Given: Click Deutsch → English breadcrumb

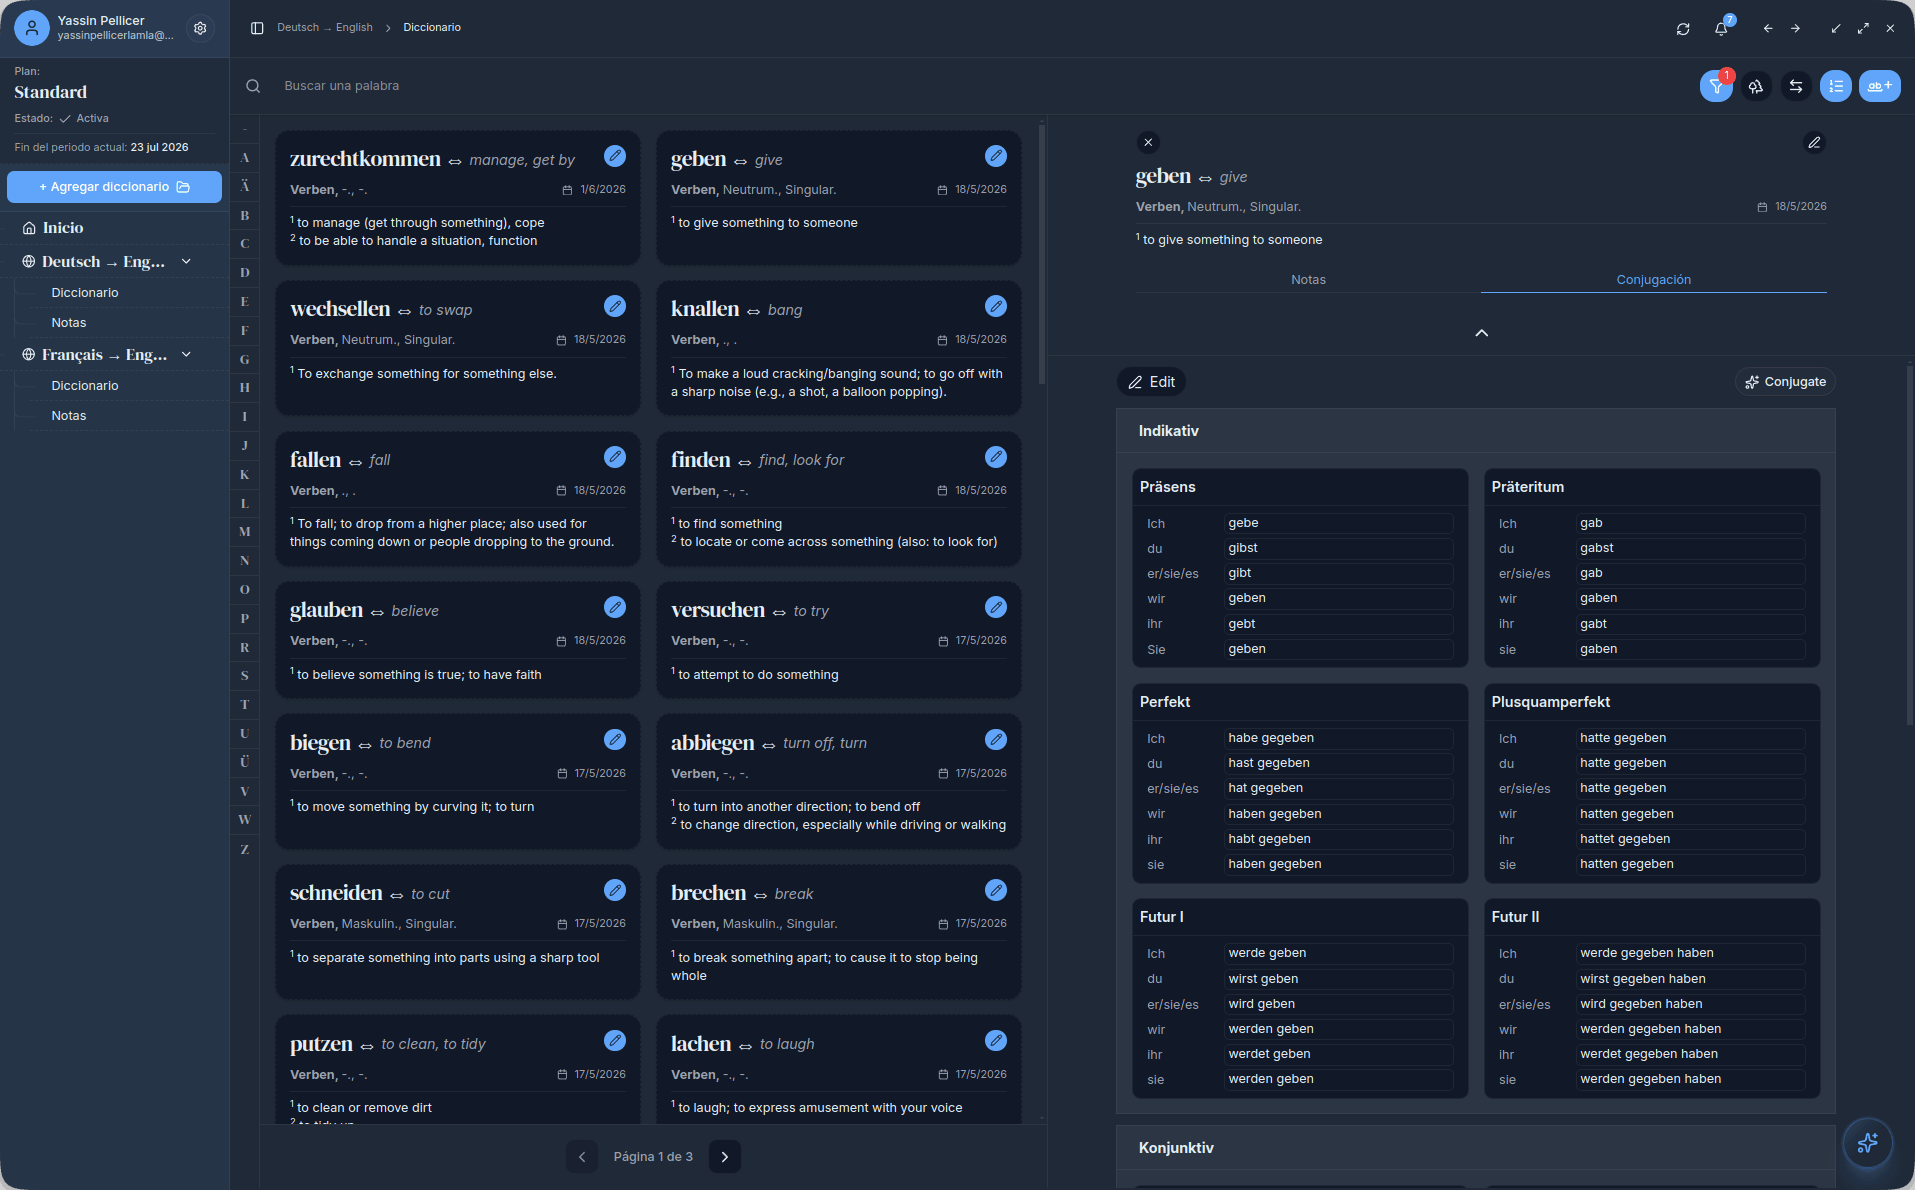Looking at the screenshot, I should 325,28.
